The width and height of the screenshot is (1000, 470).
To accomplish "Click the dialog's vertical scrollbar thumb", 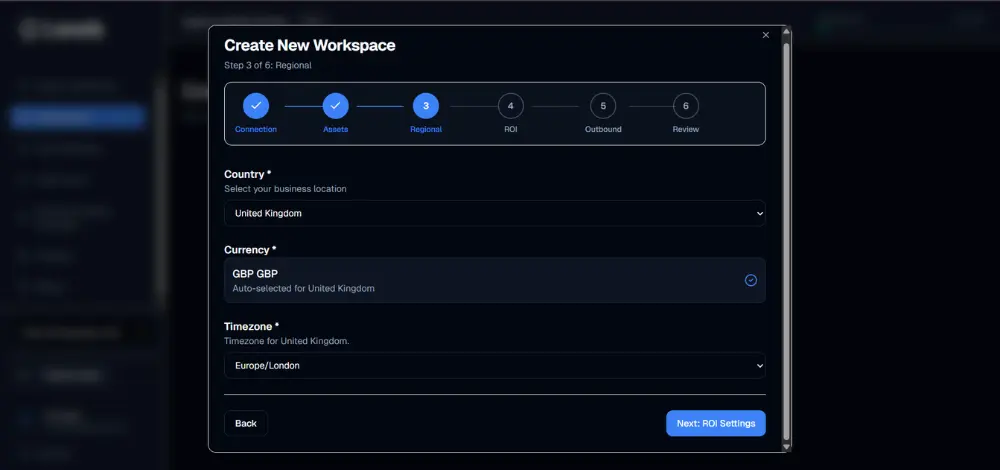I will pyautogui.click(x=786, y=241).
